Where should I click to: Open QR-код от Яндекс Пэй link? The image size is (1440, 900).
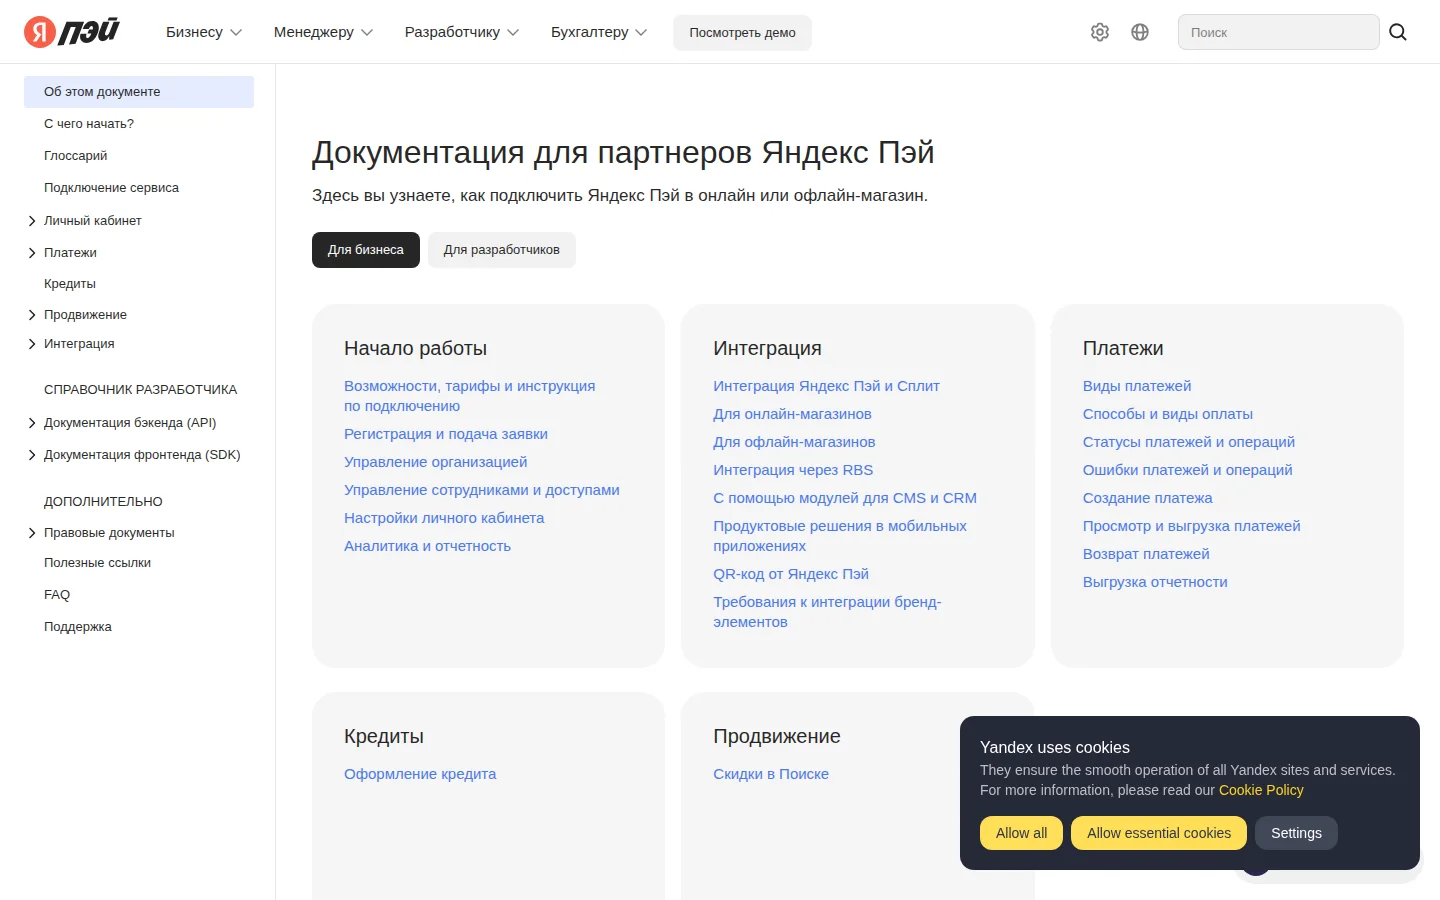(x=791, y=574)
